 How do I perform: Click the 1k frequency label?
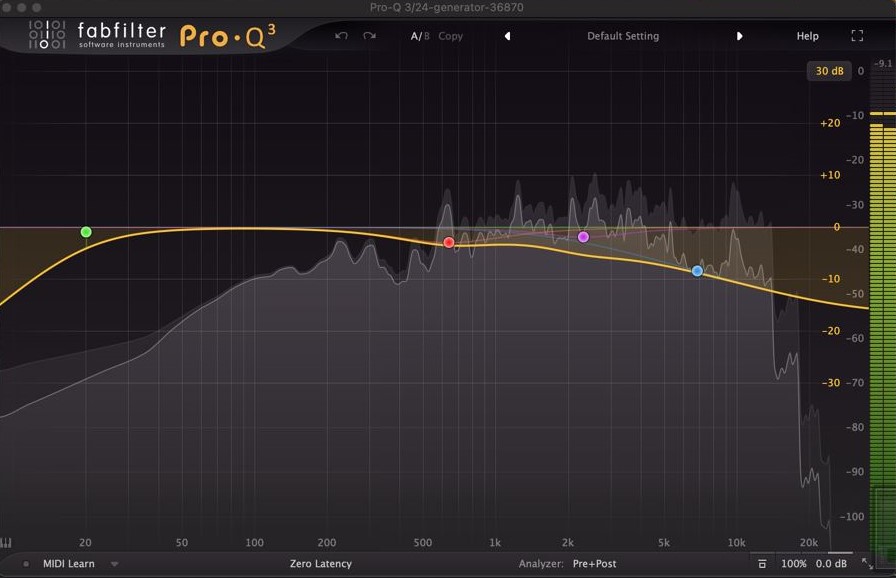coord(495,543)
